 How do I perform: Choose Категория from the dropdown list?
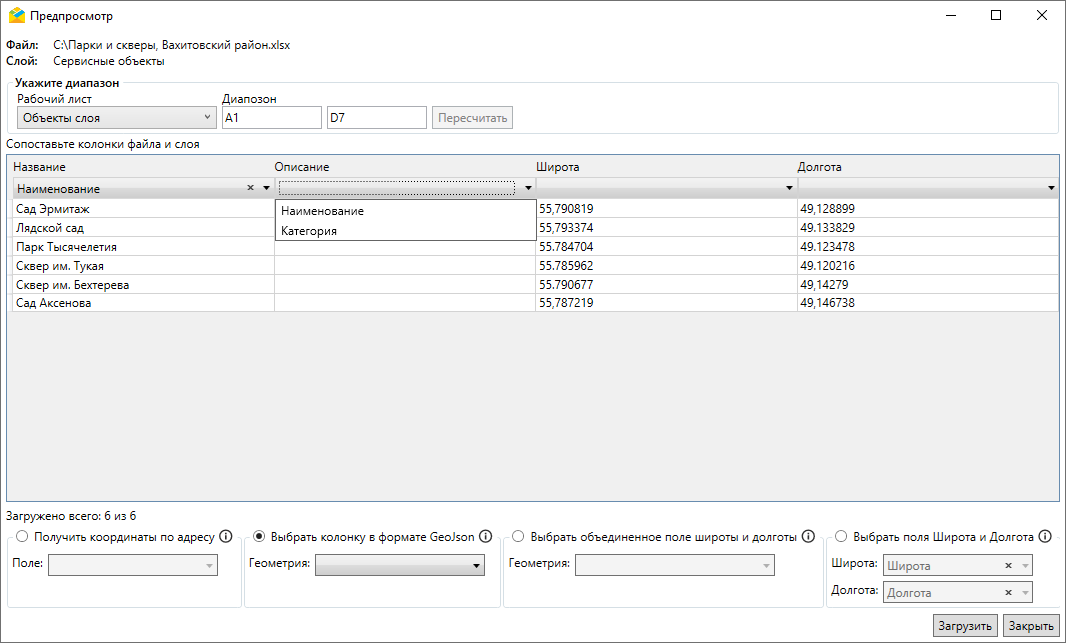tap(309, 231)
